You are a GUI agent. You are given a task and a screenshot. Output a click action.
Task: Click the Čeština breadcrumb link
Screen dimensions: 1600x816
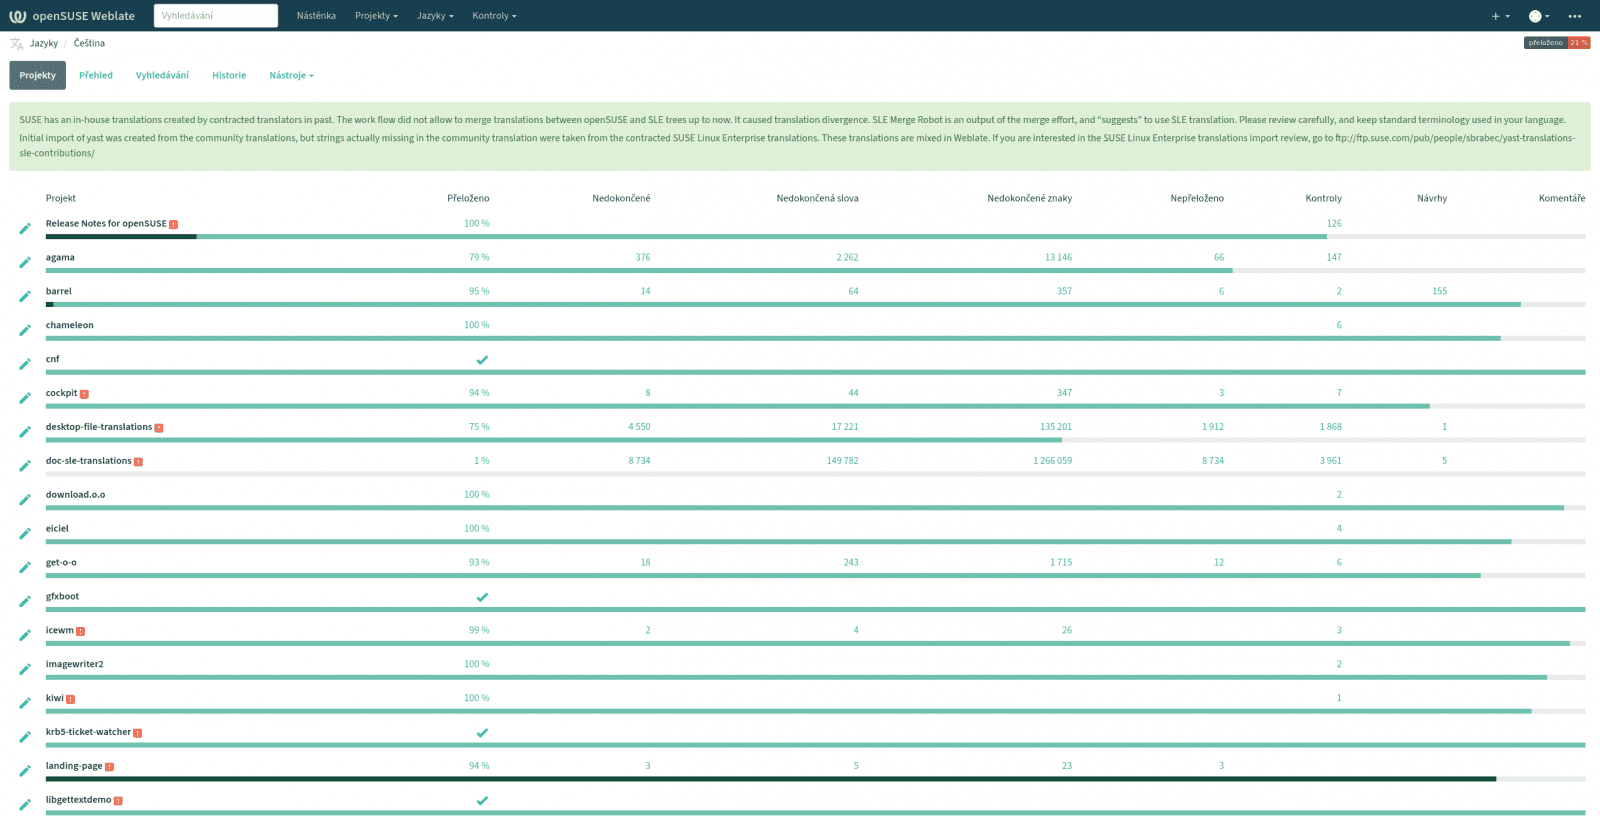coord(89,44)
